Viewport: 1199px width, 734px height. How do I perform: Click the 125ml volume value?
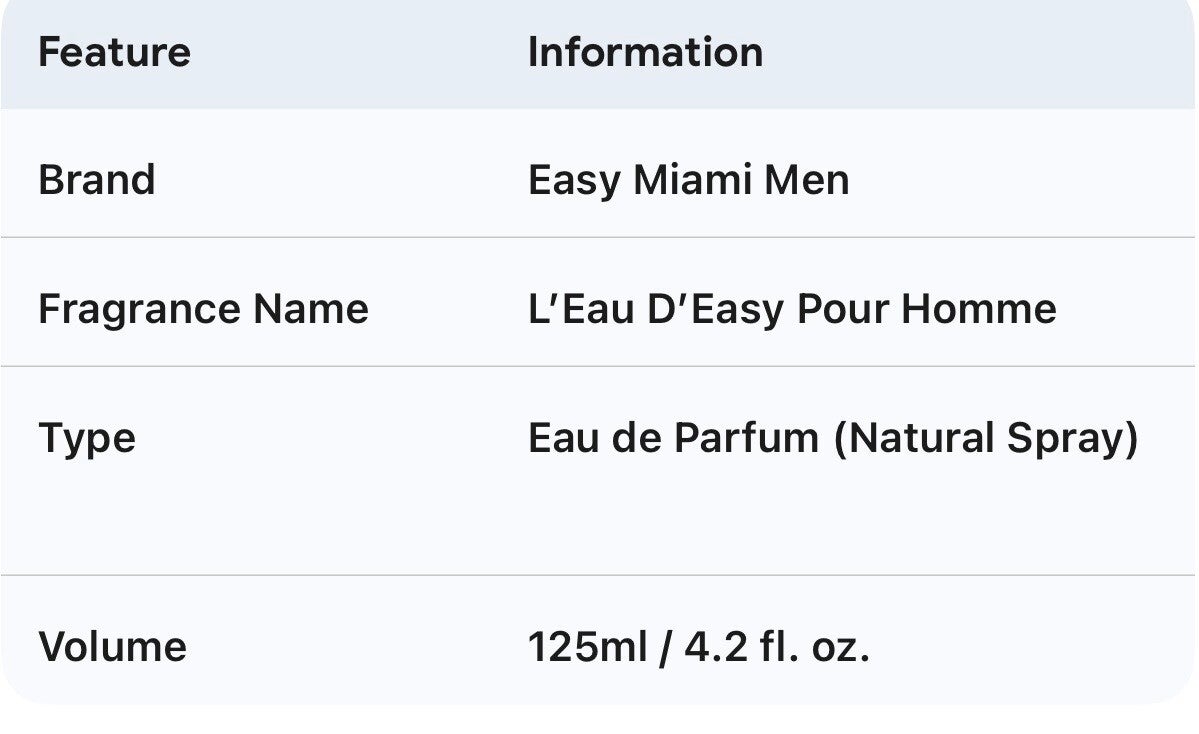[x=588, y=647]
